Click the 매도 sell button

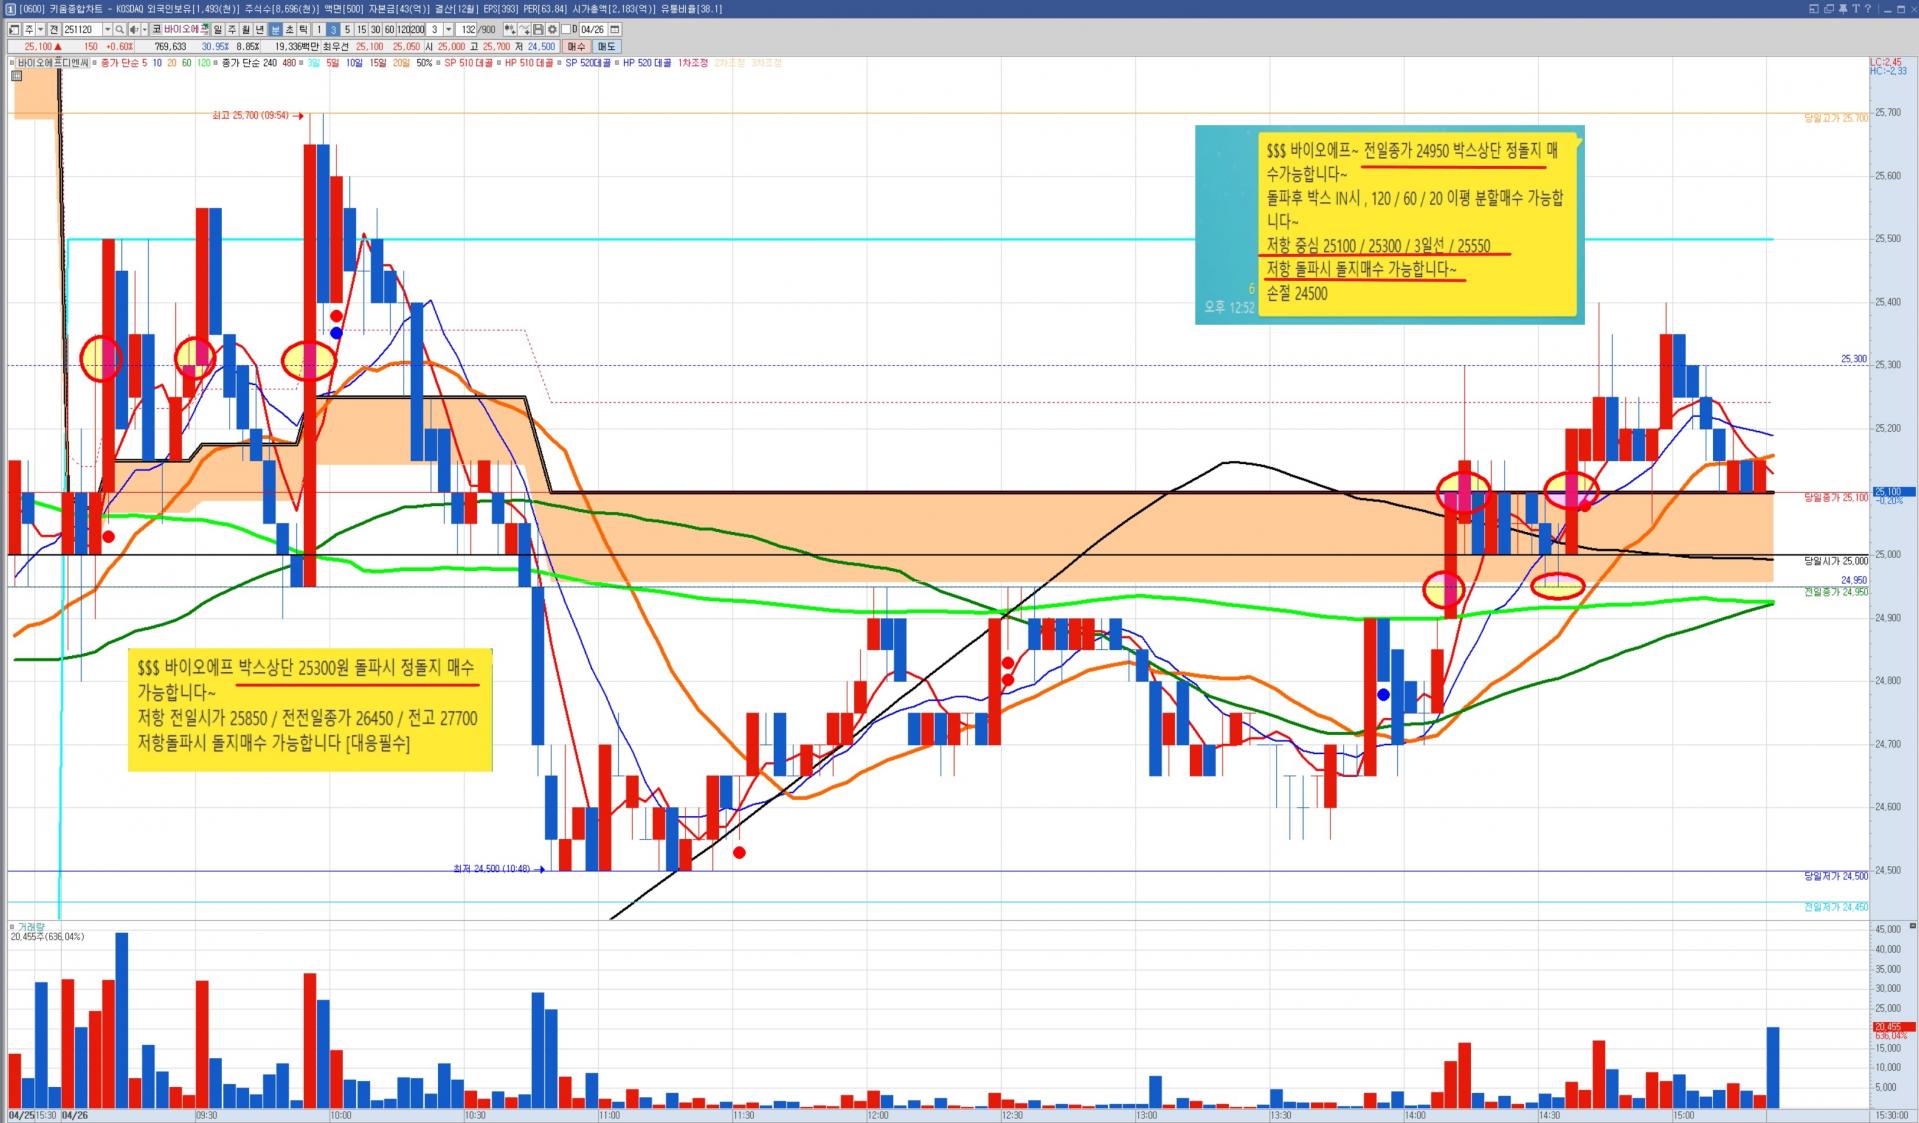click(x=607, y=47)
